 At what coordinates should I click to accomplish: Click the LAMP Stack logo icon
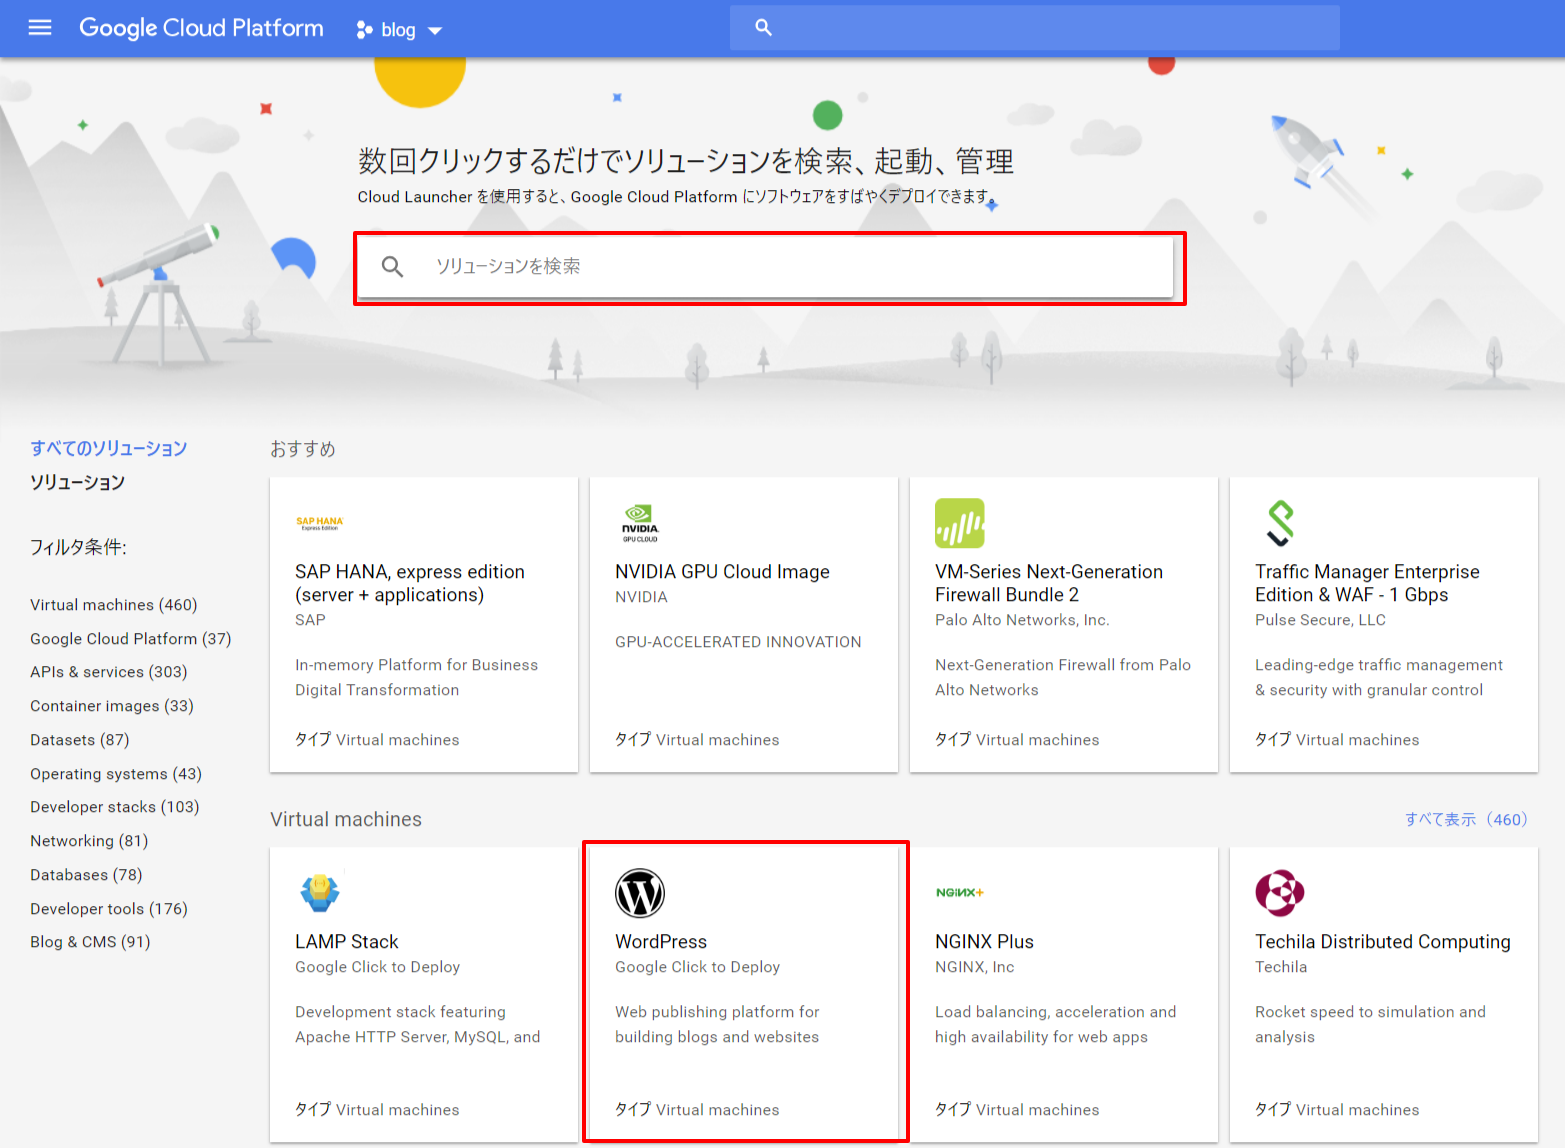click(320, 892)
